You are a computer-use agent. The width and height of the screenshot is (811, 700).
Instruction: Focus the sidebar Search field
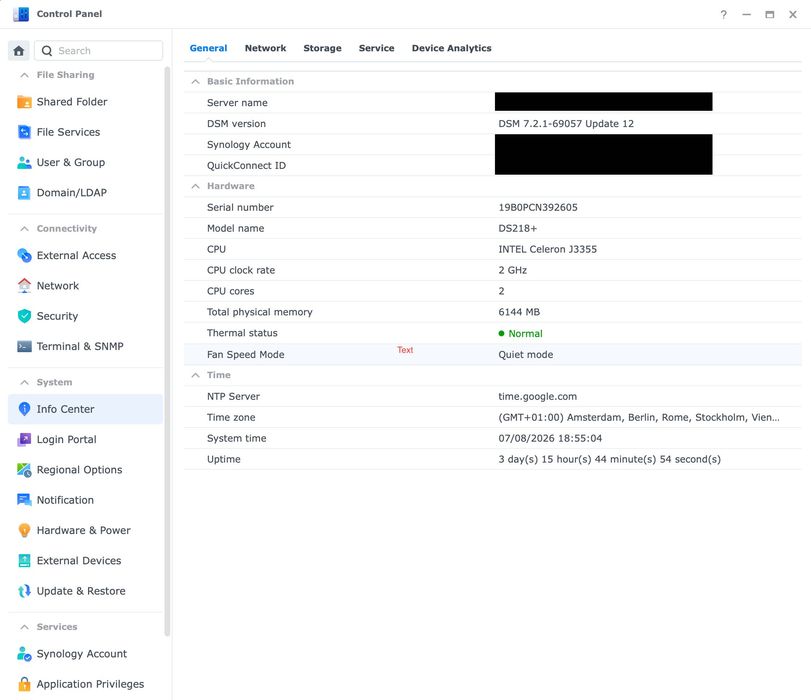(98, 51)
